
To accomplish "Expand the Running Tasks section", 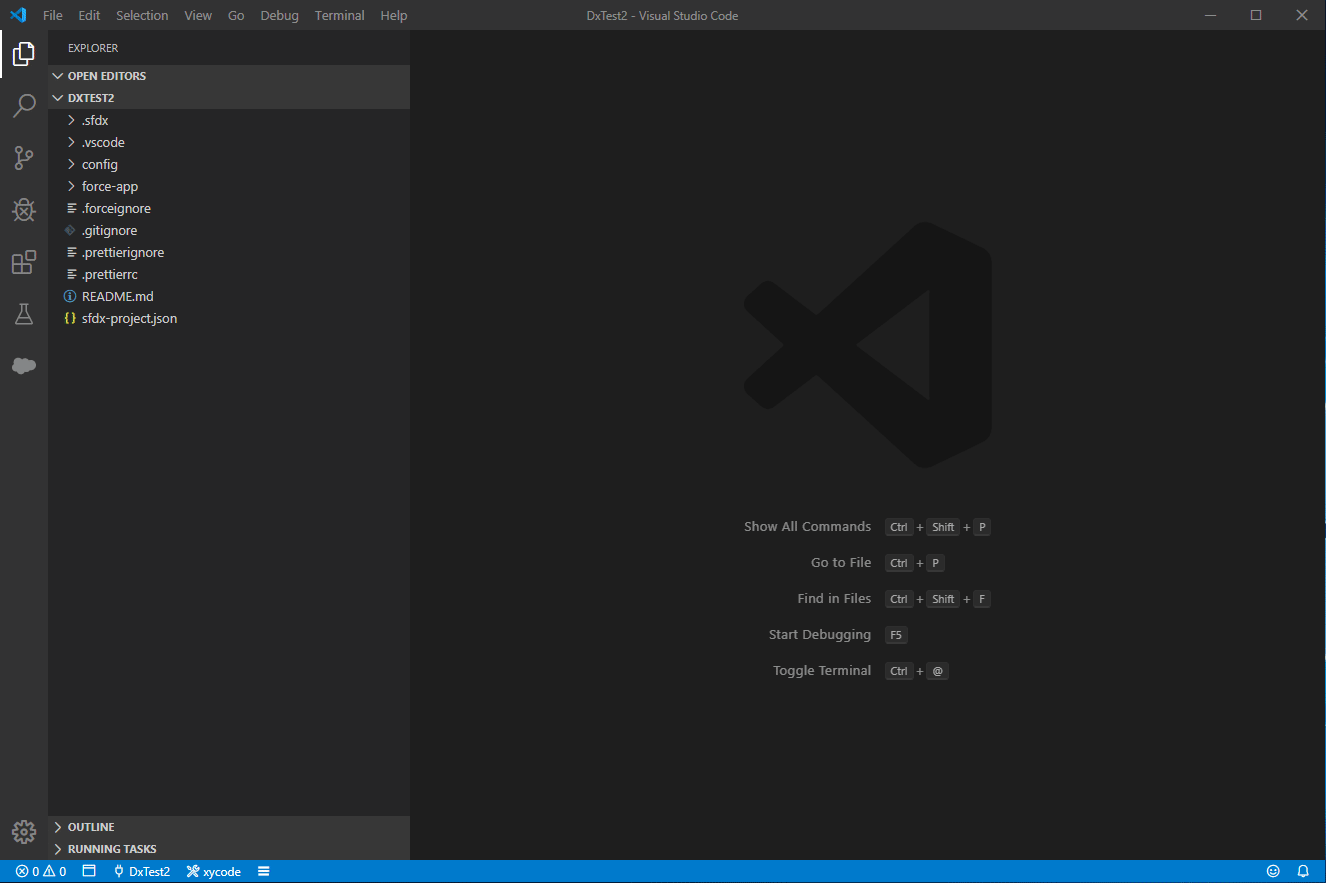I will tap(229, 849).
